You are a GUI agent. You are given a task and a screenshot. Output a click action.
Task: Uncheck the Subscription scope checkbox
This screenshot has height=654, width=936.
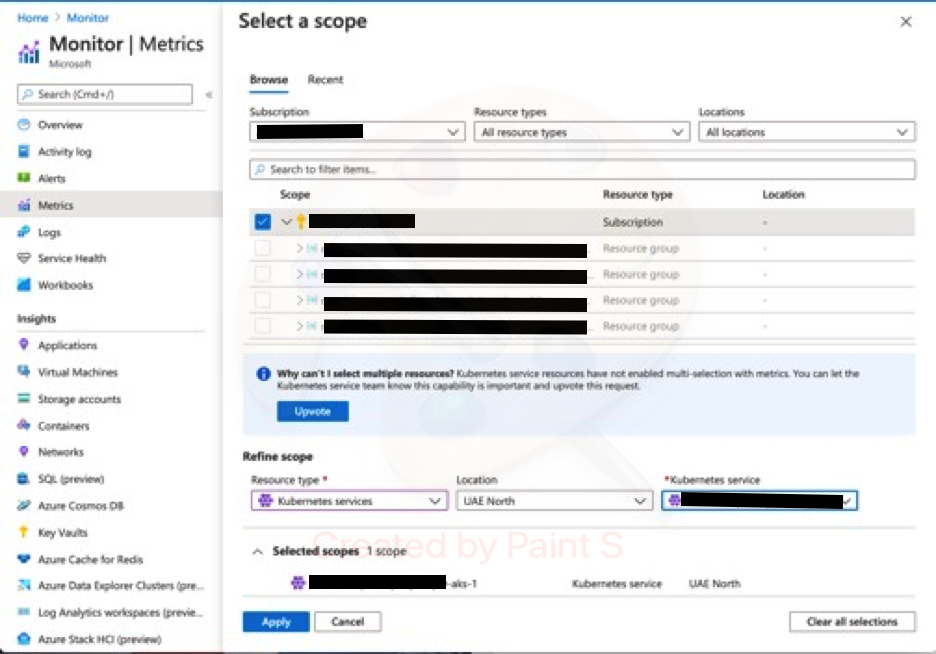(x=262, y=222)
